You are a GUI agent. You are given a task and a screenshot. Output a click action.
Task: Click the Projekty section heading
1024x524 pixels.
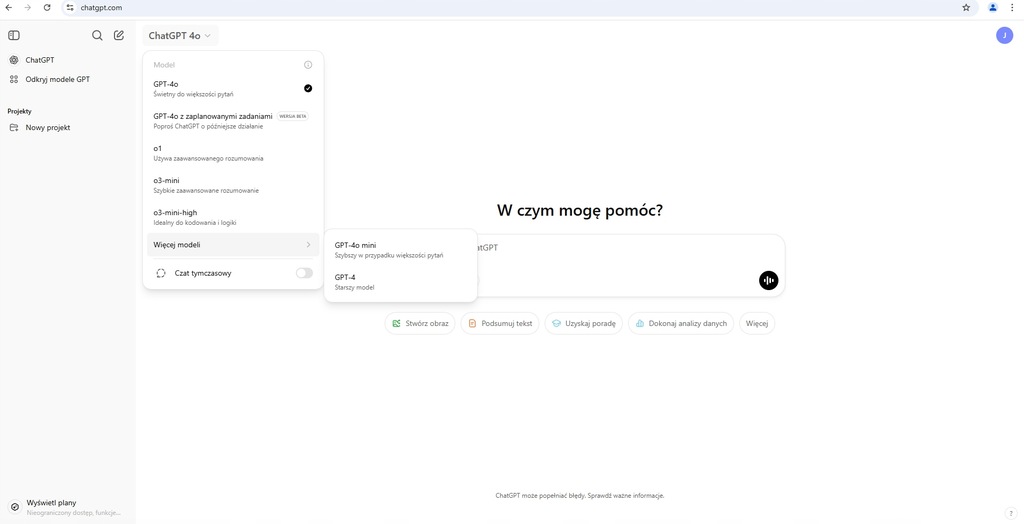click(x=20, y=111)
